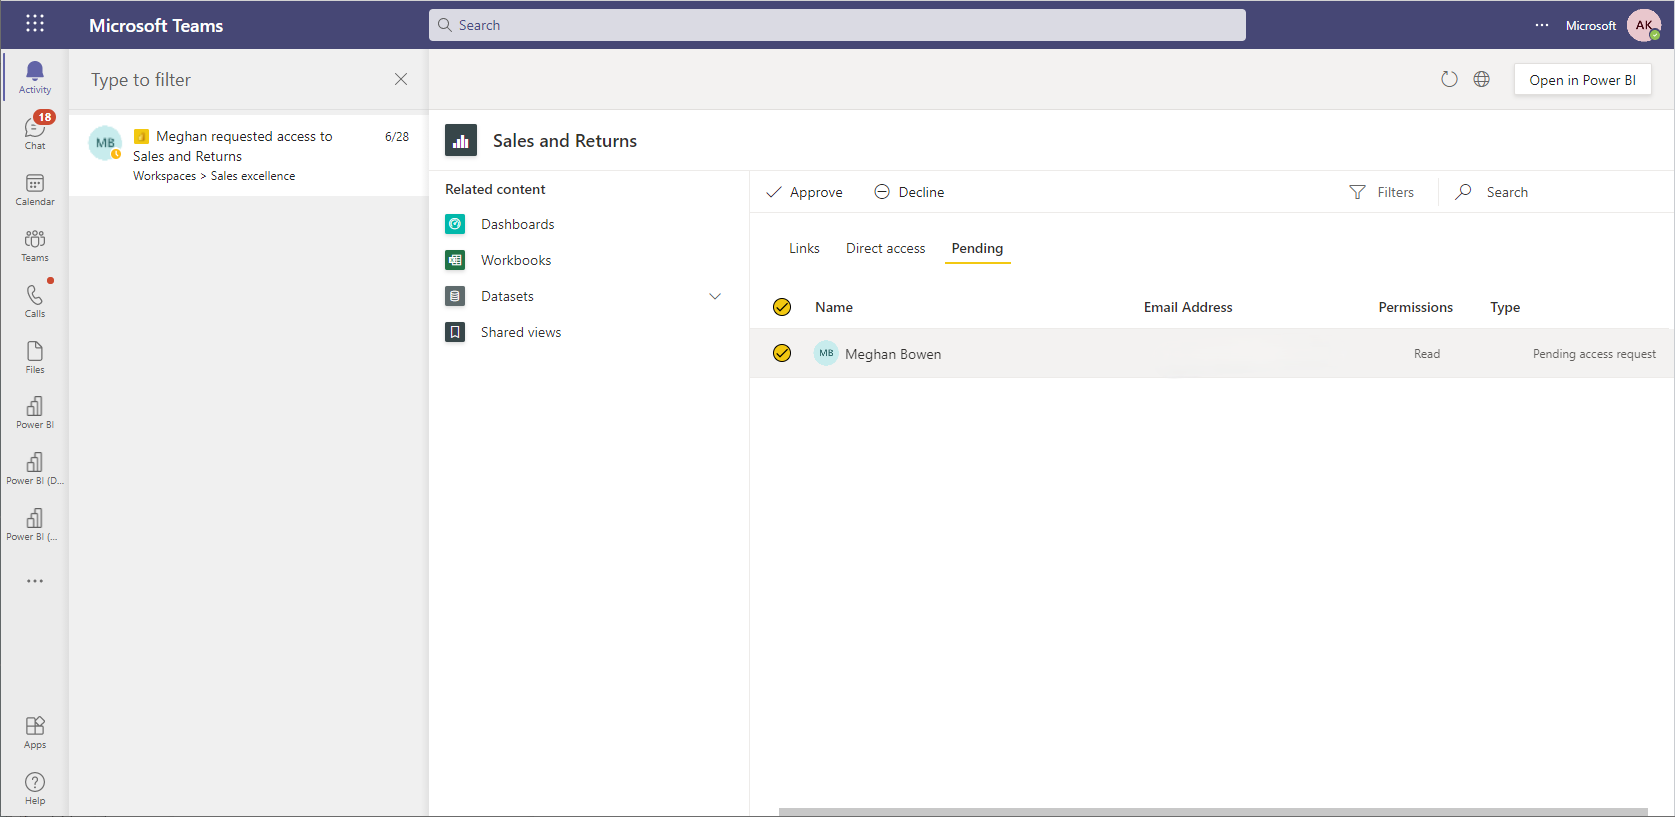1675x817 pixels.
Task: Click the horizontal scrollbar at the bottom
Action: (1213, 812)
